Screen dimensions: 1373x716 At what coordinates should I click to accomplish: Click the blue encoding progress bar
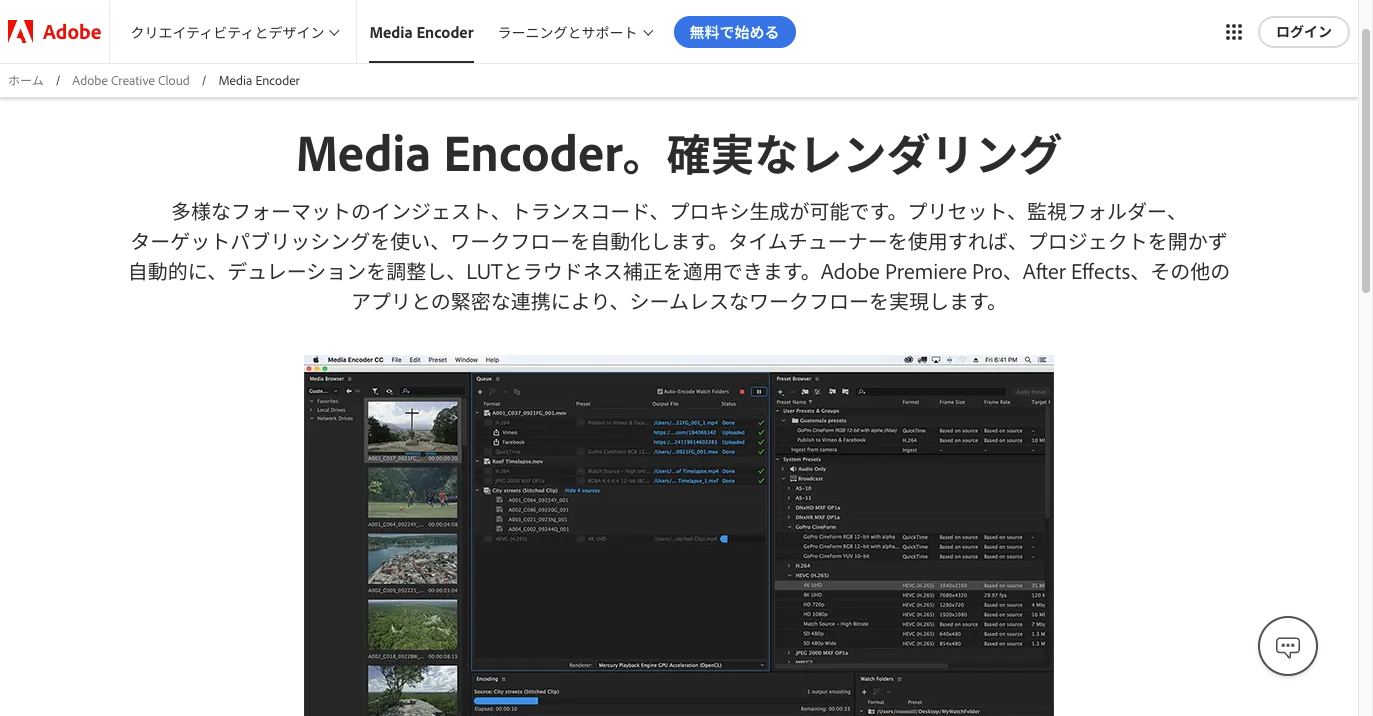pyautogui.click(x=506, y=701)
